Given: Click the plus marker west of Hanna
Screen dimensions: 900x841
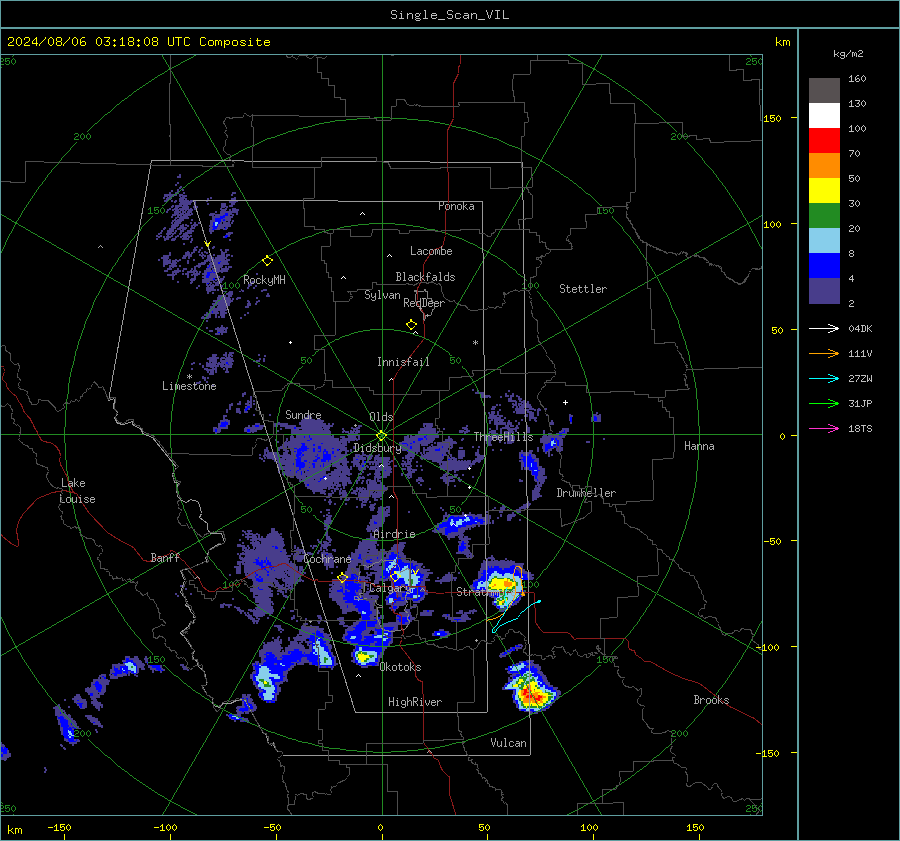Looking at the screenshot, I should (565, 402).
